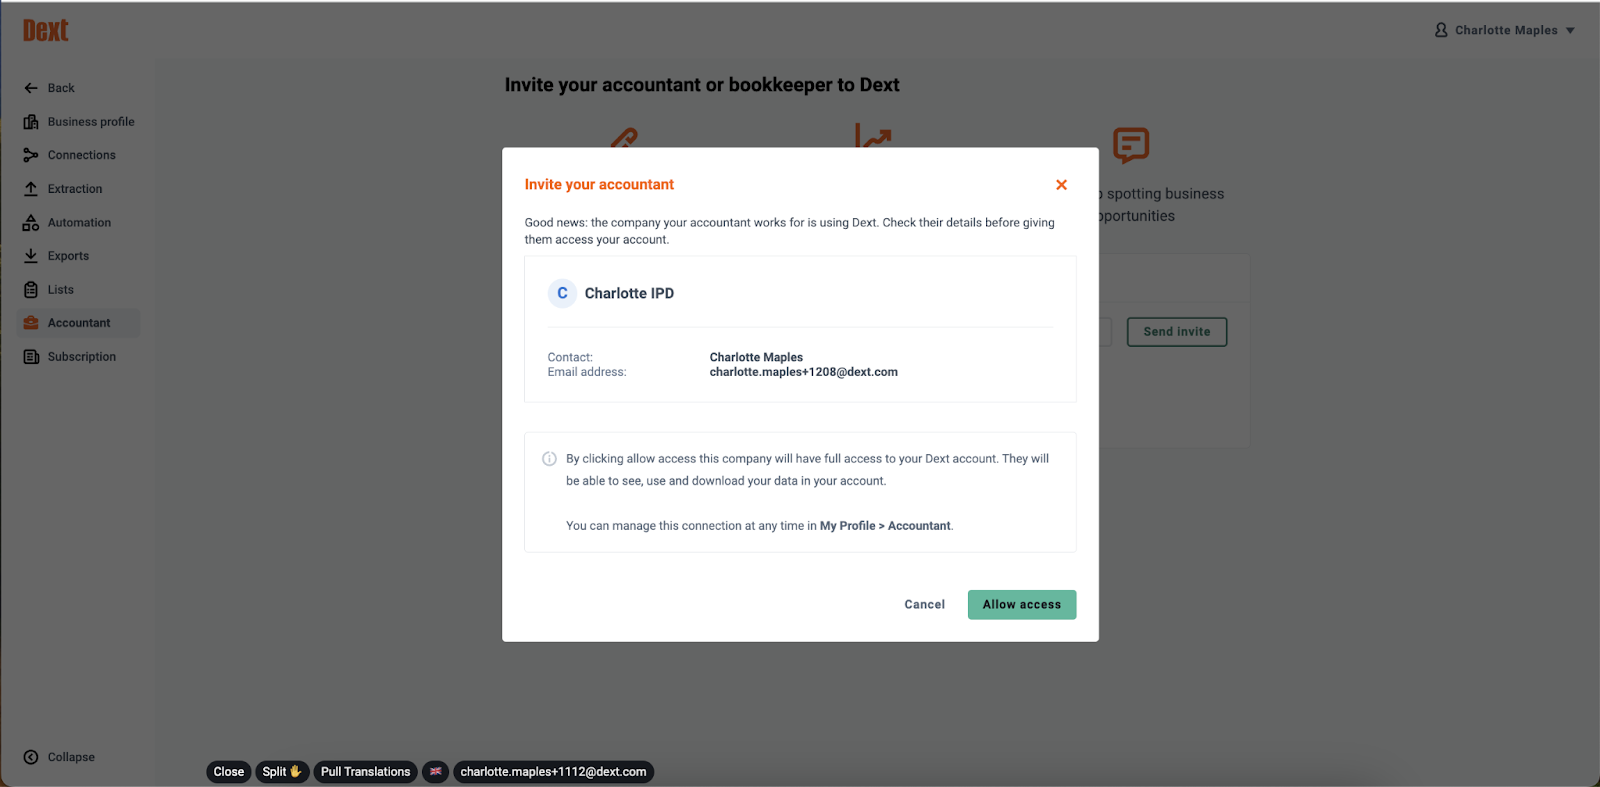
Task: Click the Charlotte IPD avatar circle
Action: pos(562,293)
